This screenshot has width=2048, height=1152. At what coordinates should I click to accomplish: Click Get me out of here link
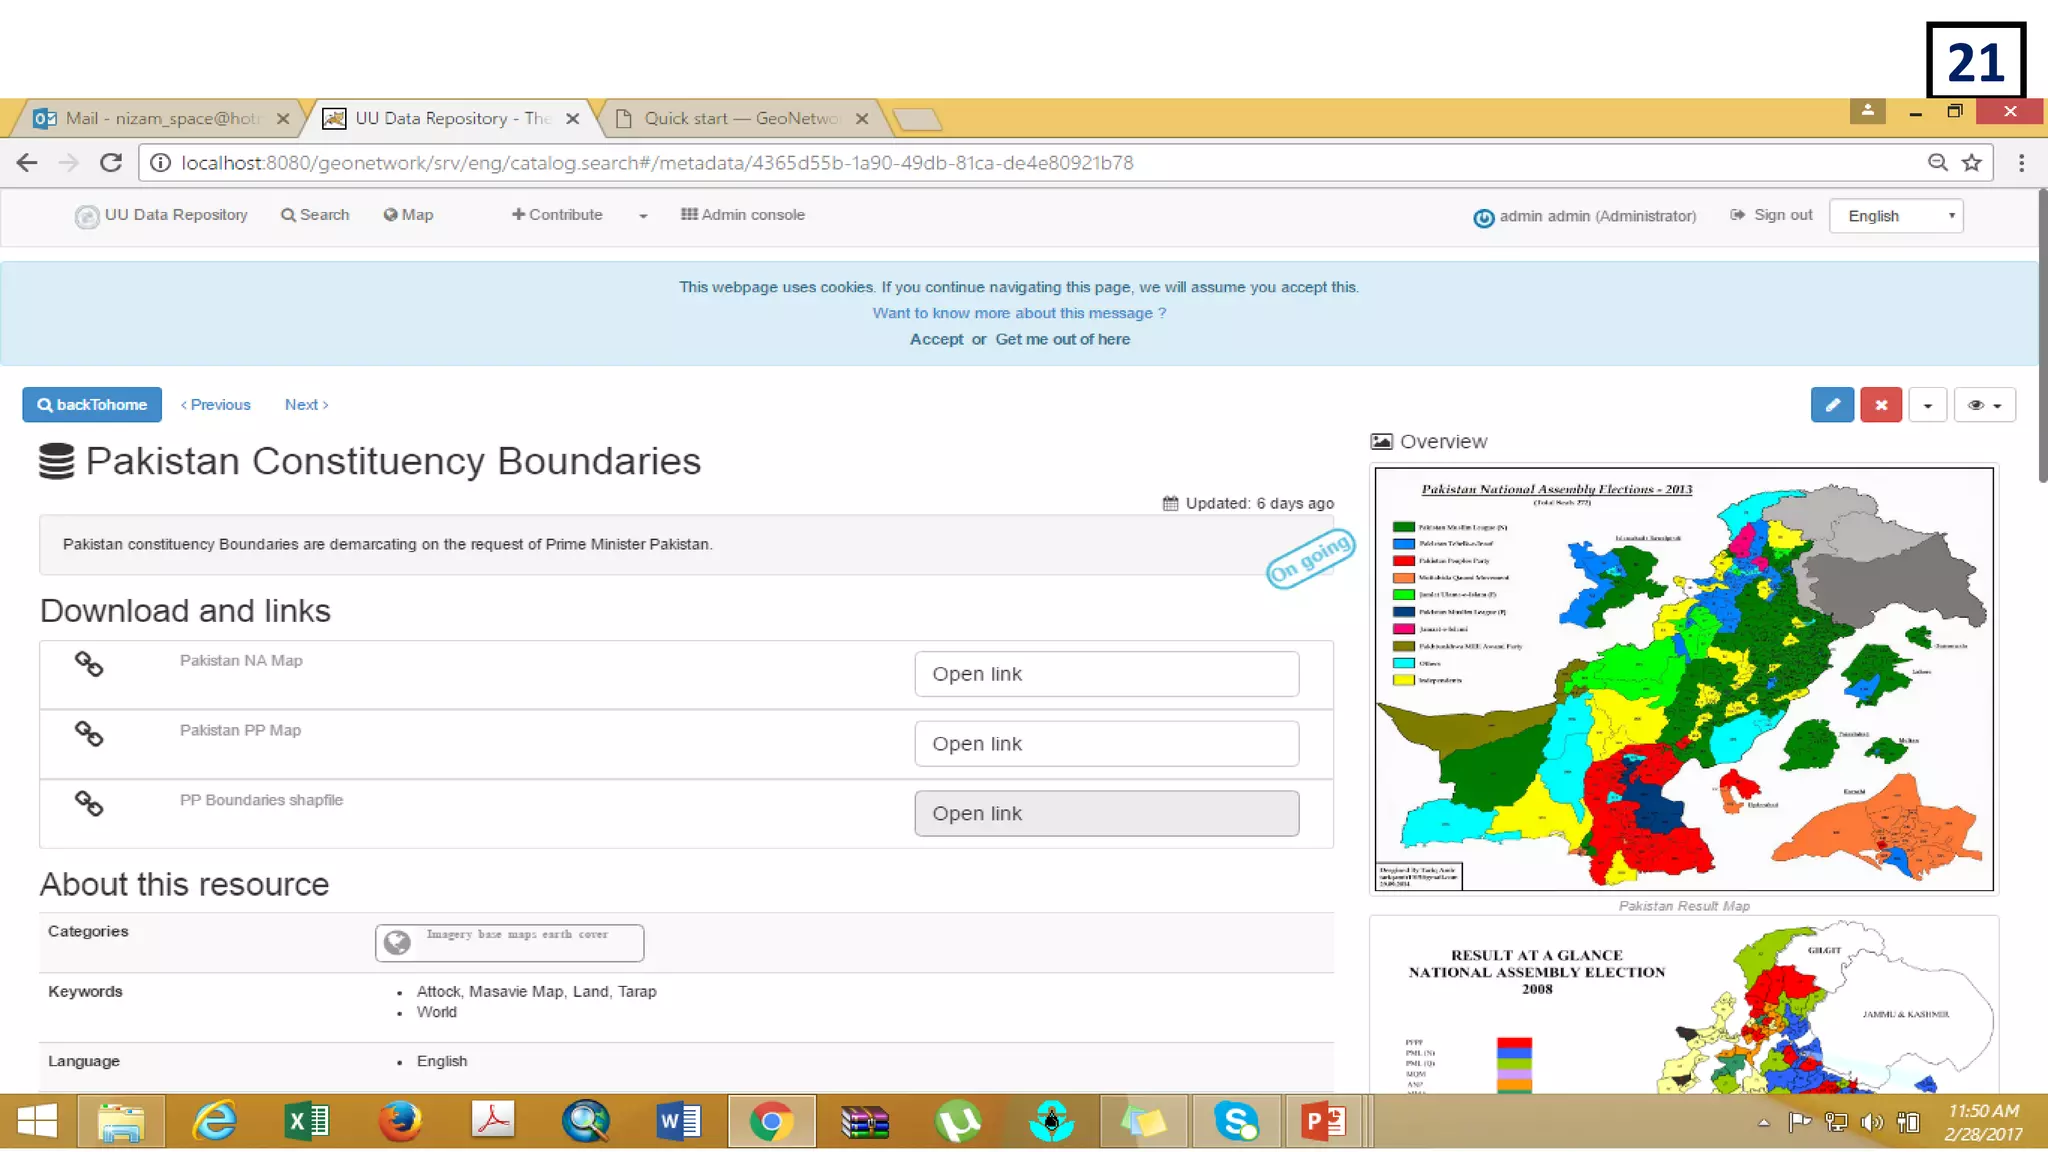pos(1062,339)
